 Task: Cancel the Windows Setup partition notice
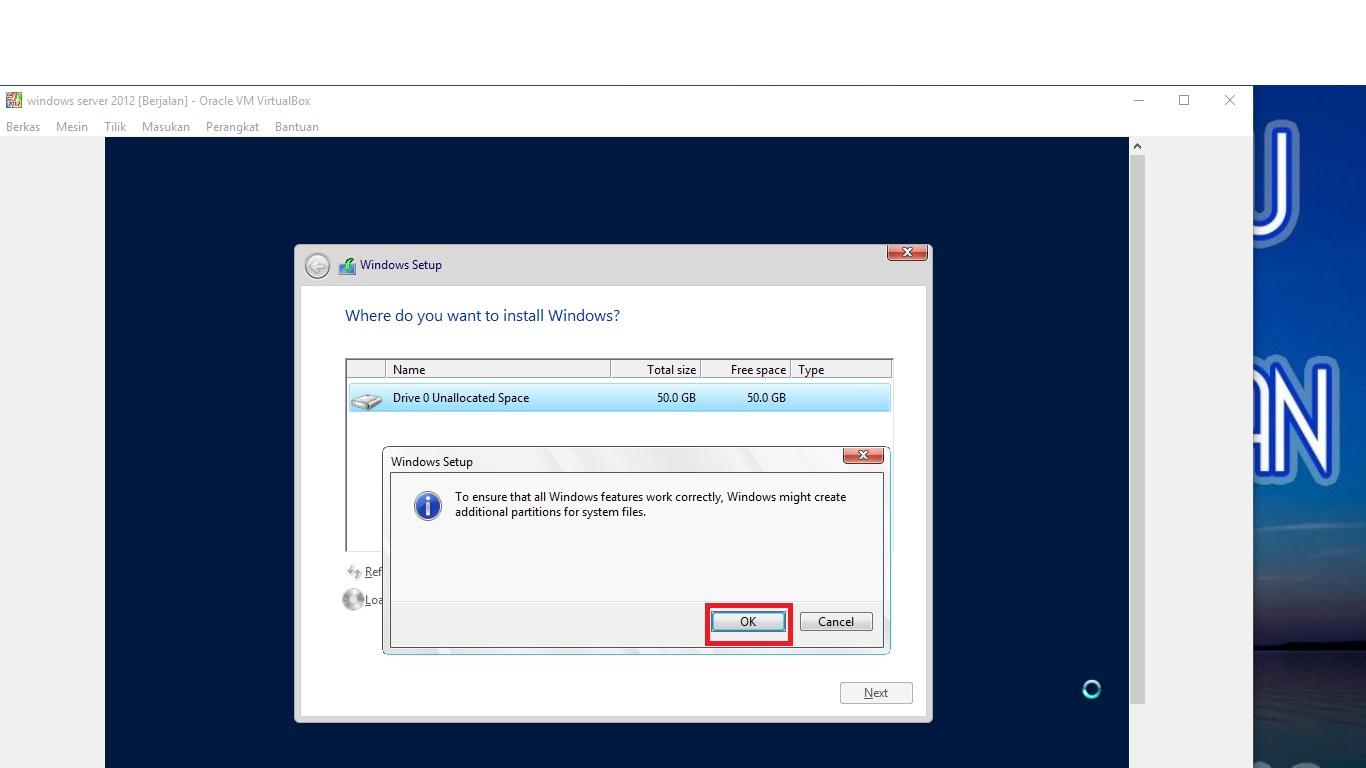click(836, 622)
